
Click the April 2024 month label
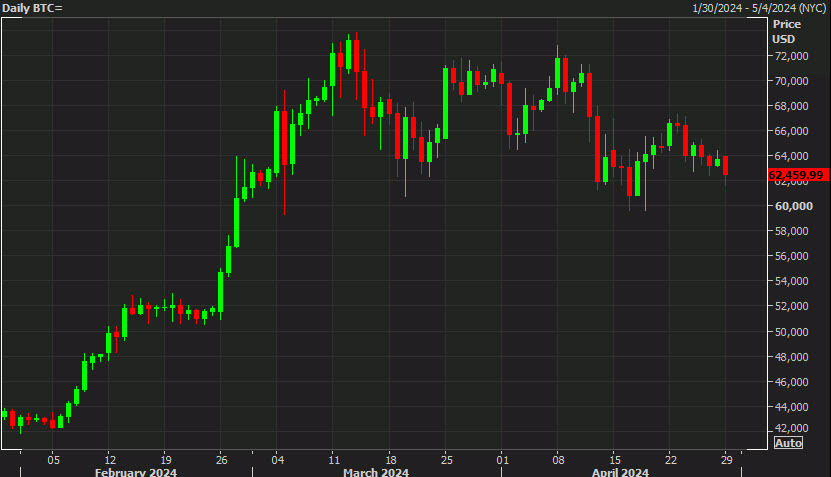pyautogui.click(x=620, y=472)
